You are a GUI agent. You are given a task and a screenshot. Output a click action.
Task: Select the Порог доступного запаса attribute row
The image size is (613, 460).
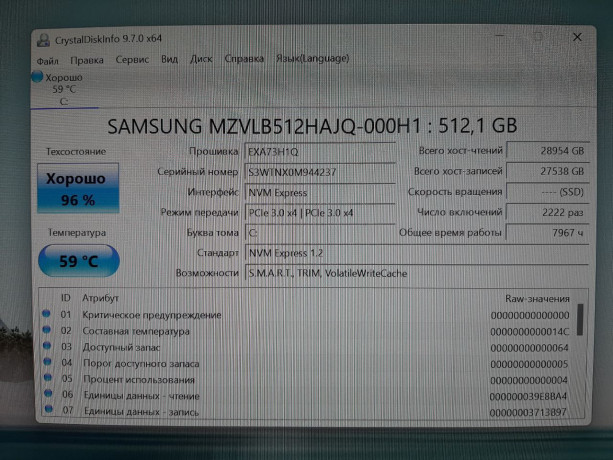[x=307, y=364]
